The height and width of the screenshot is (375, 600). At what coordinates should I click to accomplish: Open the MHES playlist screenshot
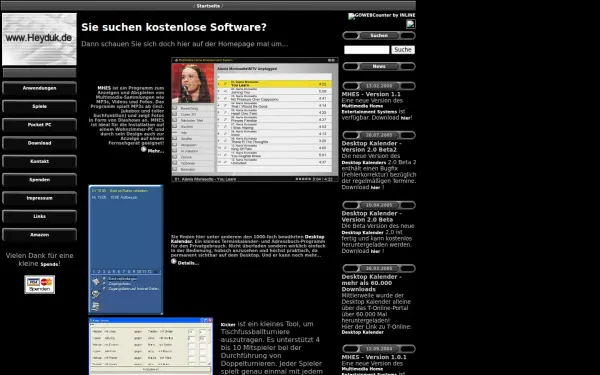click(x=255, y=120)
